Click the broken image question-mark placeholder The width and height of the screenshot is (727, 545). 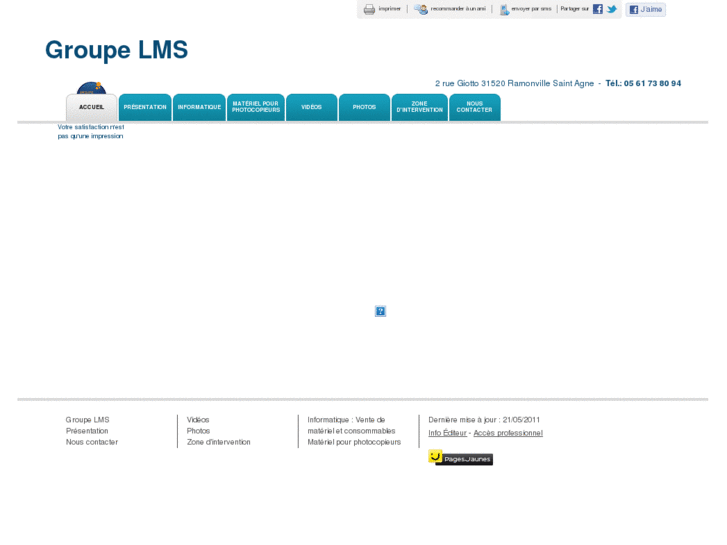pyautogui.click(x=380, y=311)
